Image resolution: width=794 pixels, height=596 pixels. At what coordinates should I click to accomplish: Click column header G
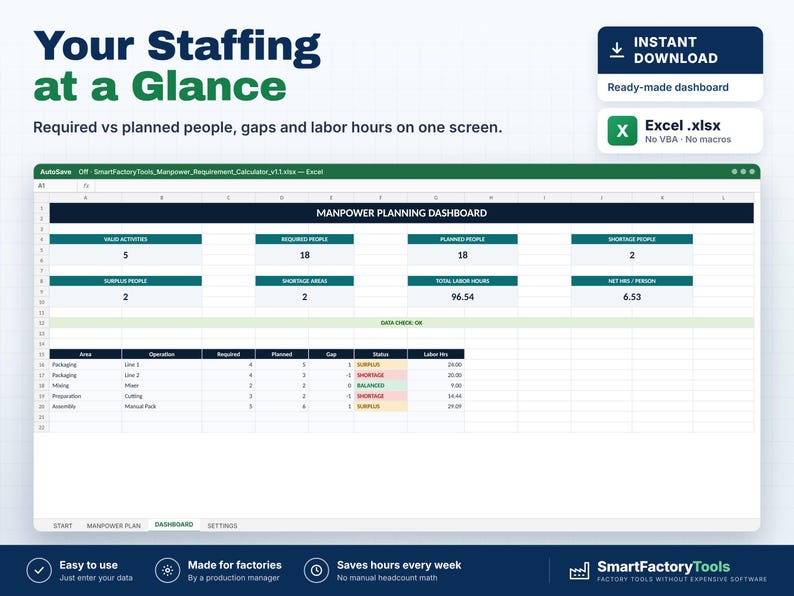click(x=435, y=197)
